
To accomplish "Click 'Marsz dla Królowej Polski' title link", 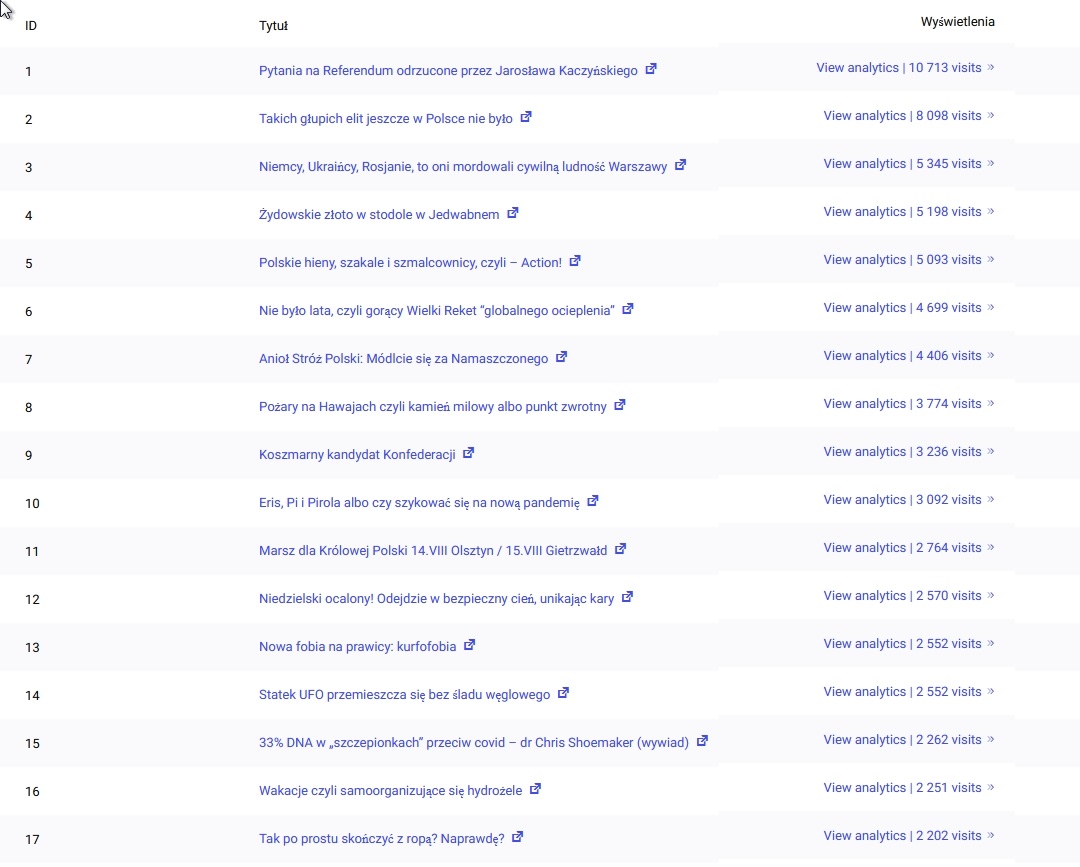I will (433, 551).
